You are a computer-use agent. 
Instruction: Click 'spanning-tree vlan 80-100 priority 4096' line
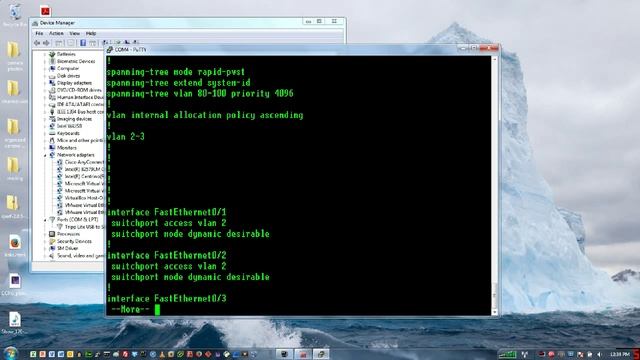click(200, 93)
